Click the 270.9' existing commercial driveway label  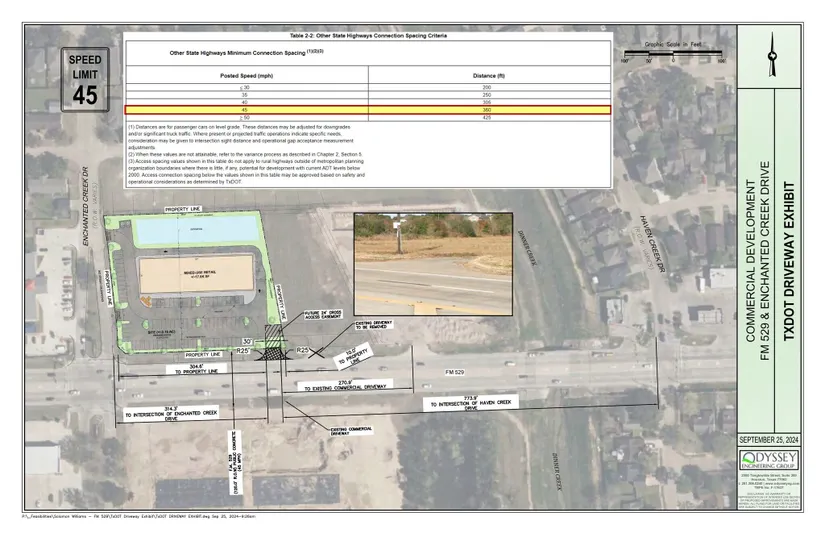pyautogui.click(x=344, y=383)
